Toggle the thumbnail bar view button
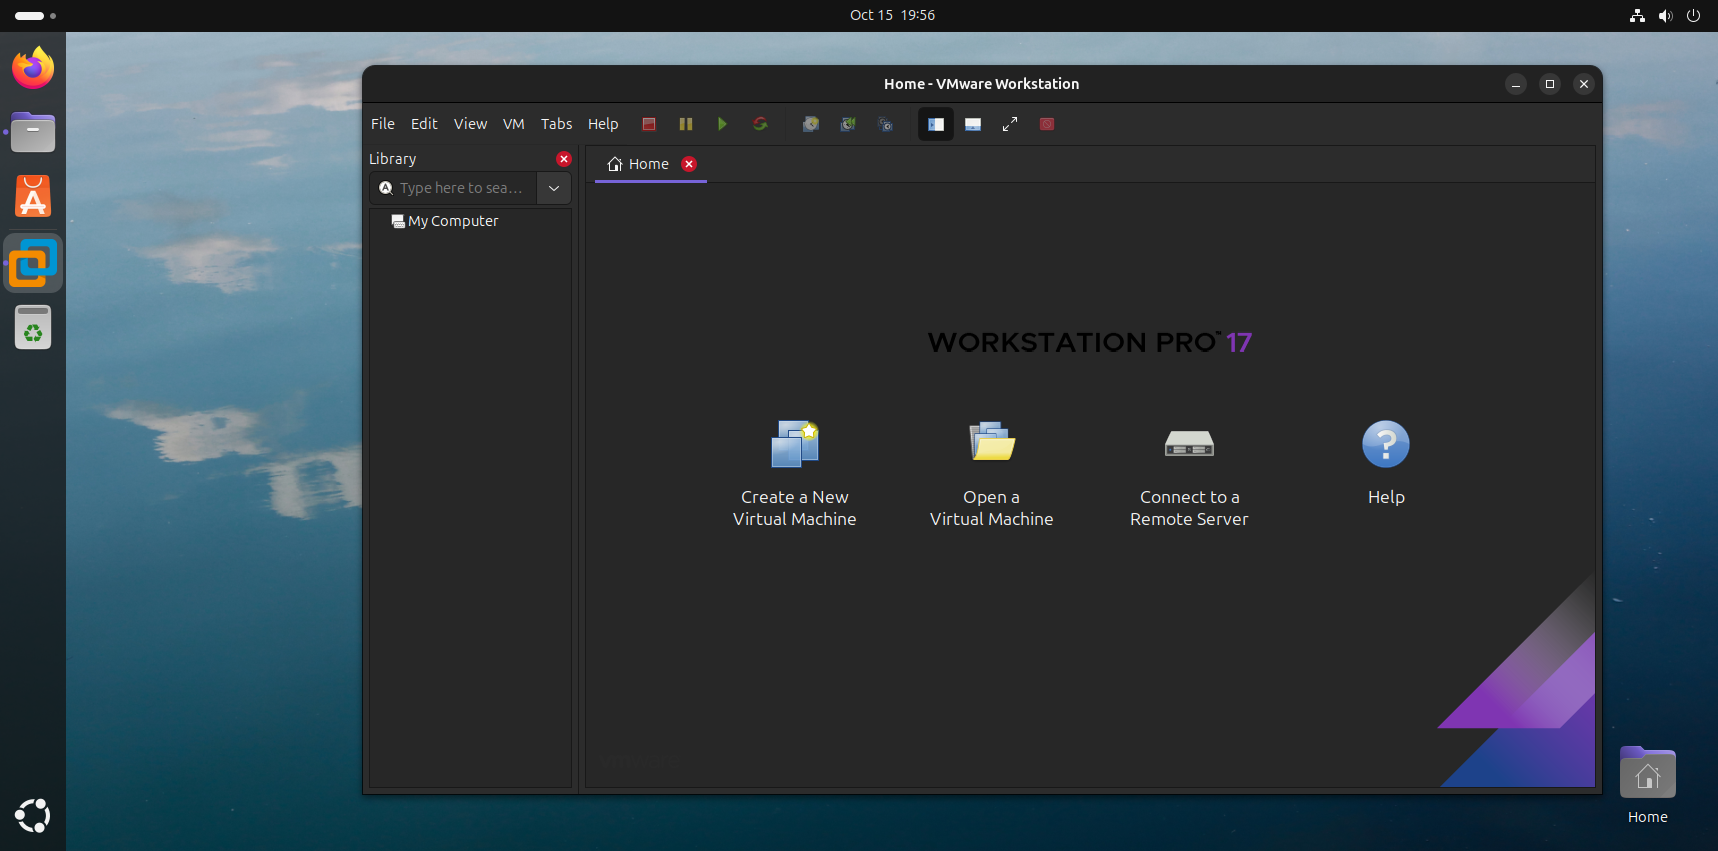 point(973,124)
